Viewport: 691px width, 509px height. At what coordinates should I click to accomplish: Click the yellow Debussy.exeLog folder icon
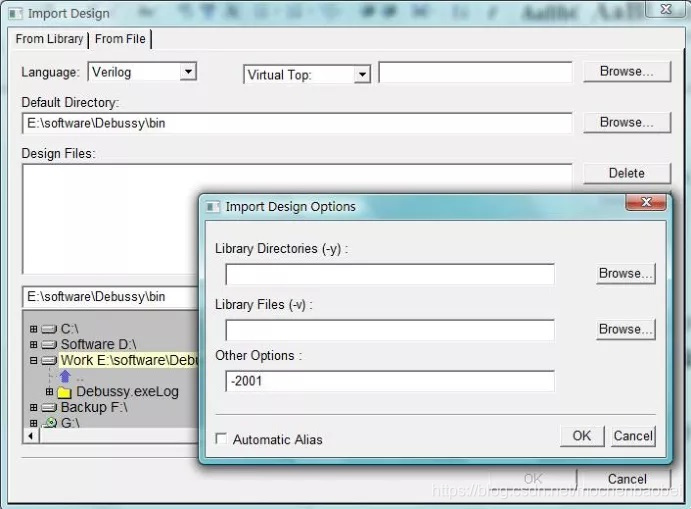pyautogui.click(x=65, y=392)
